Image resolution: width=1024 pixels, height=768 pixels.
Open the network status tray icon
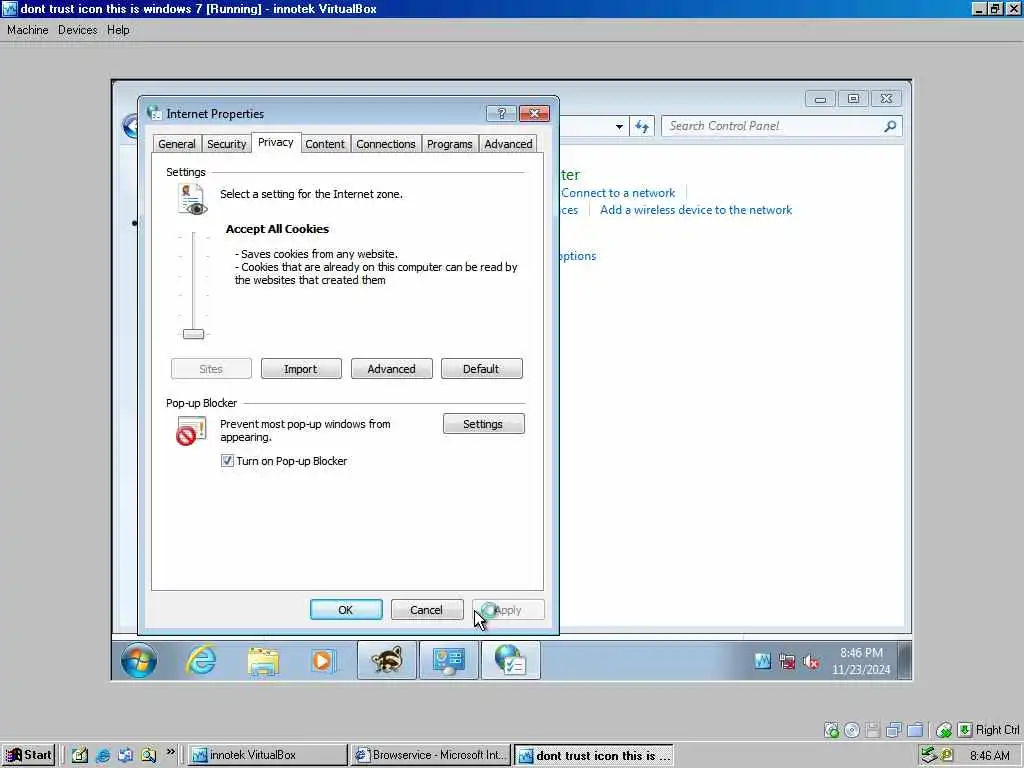[x=788, y=662]
